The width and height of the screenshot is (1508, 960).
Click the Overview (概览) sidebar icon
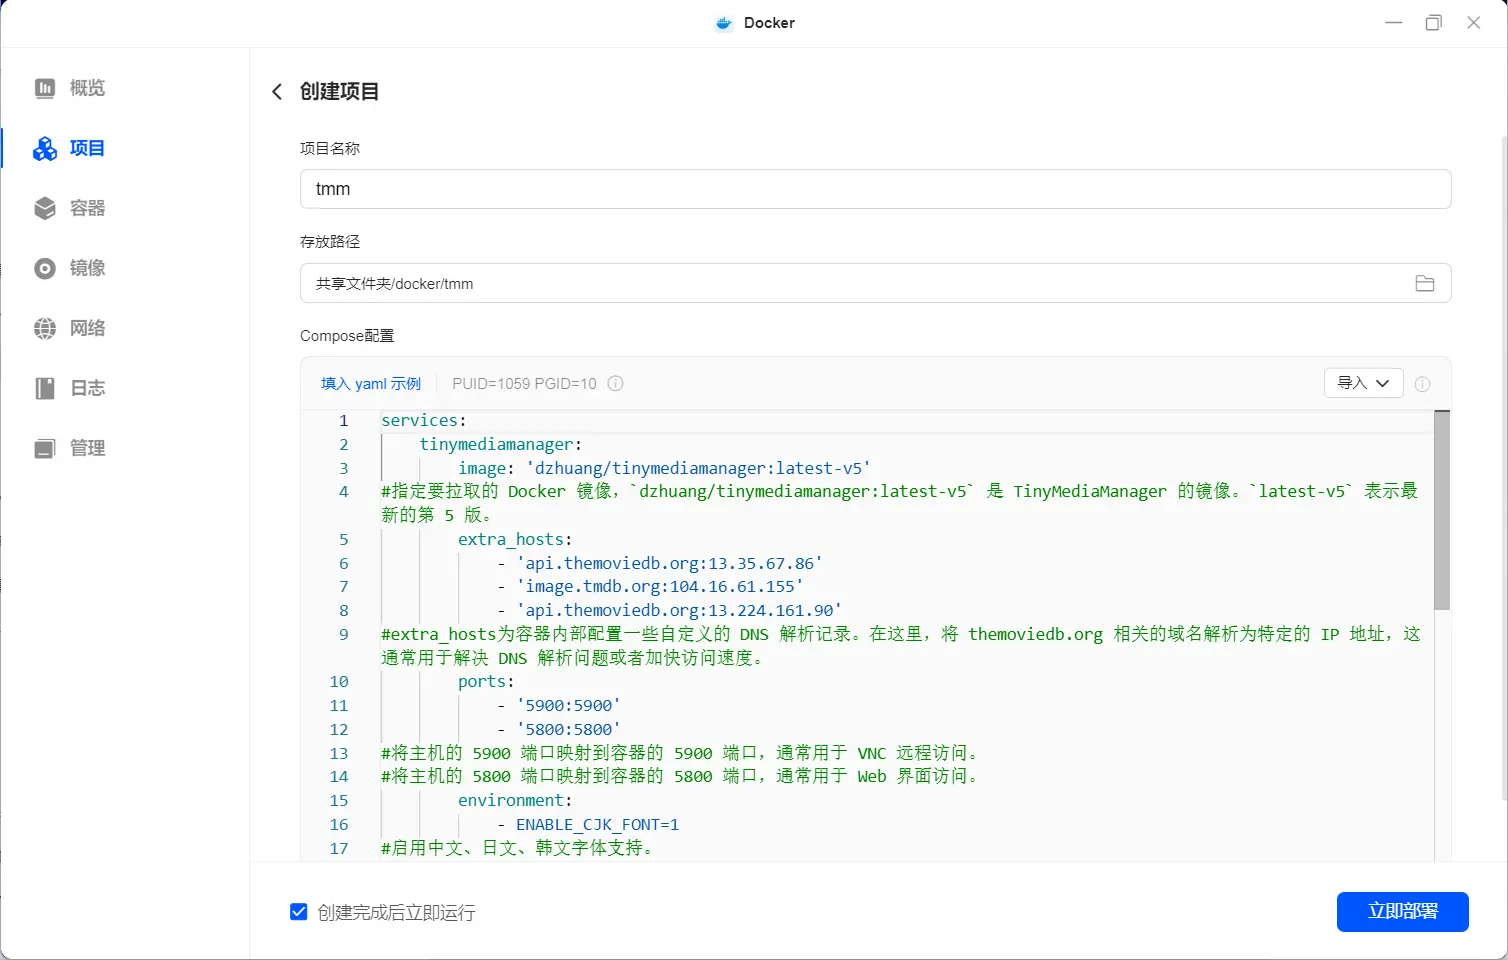[45, 88]
